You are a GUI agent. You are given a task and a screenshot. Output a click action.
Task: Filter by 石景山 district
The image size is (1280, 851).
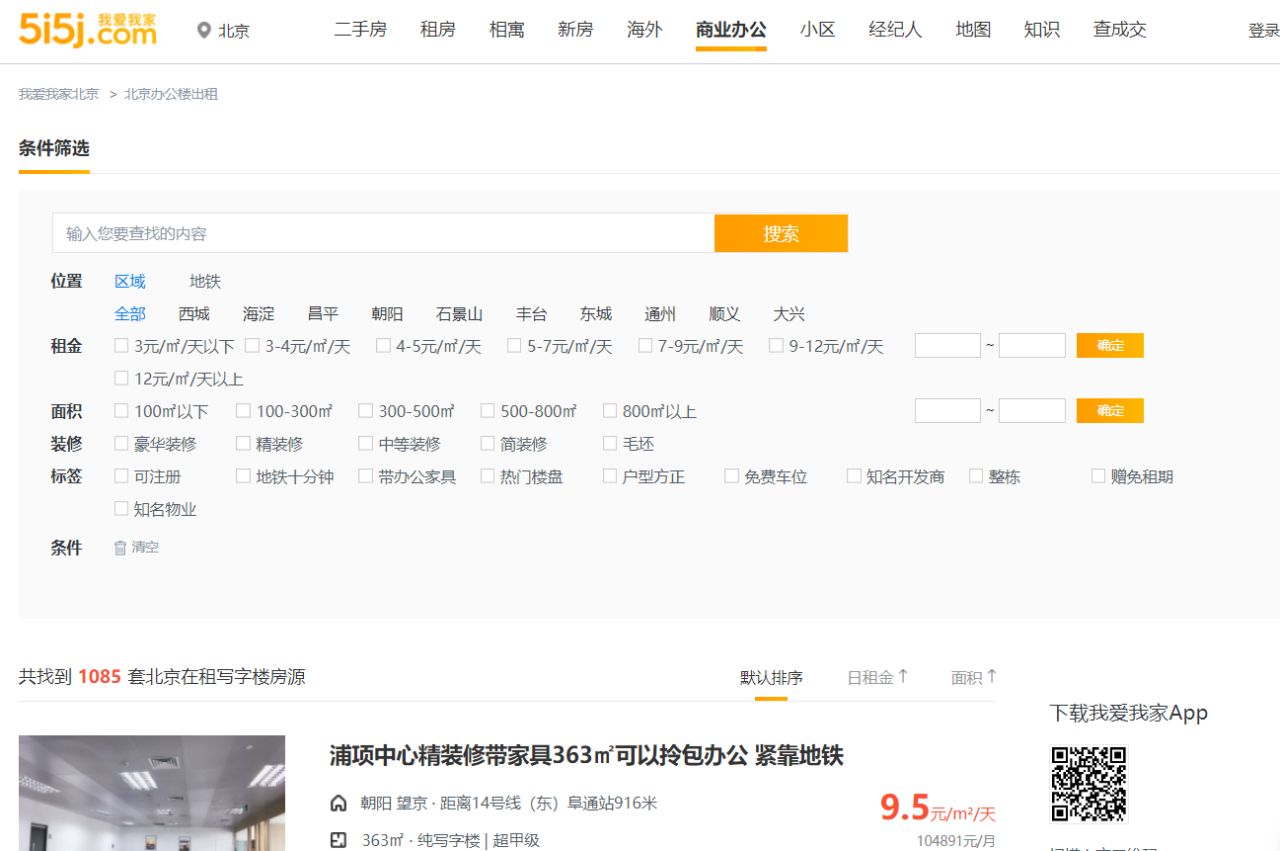coord(459,314)
